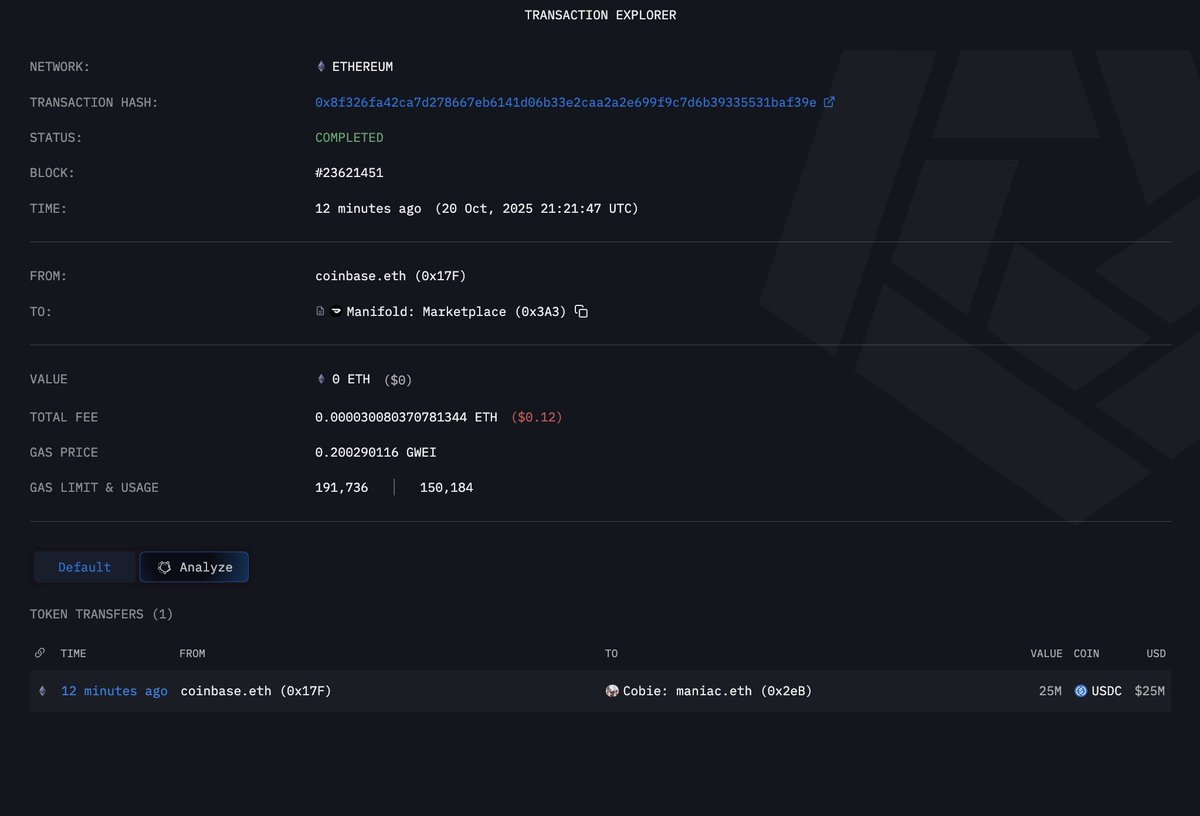Open the transaction hash link
Image resolution: width=1200 pixels, height=816 pixels.
click(565, 101)
